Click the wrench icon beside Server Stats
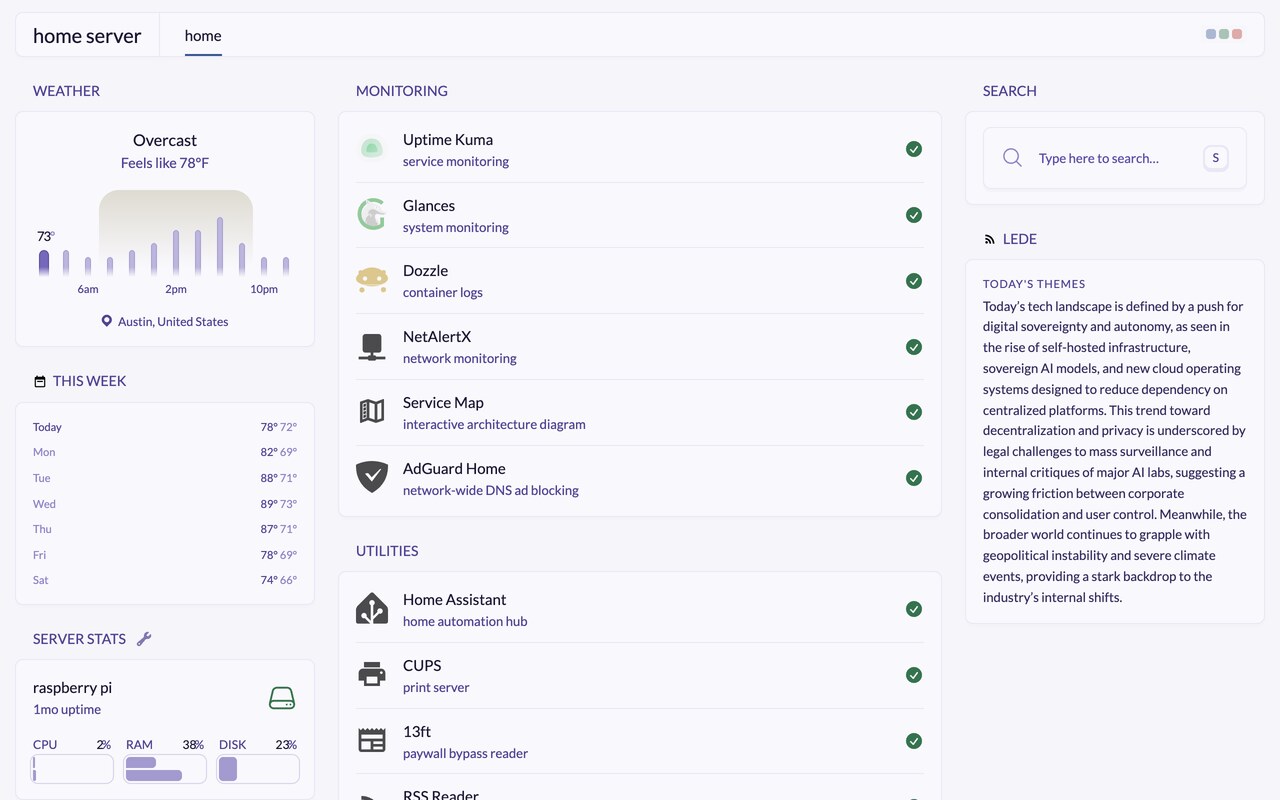This screenshot has height=800, width=1280. (144, 639)
